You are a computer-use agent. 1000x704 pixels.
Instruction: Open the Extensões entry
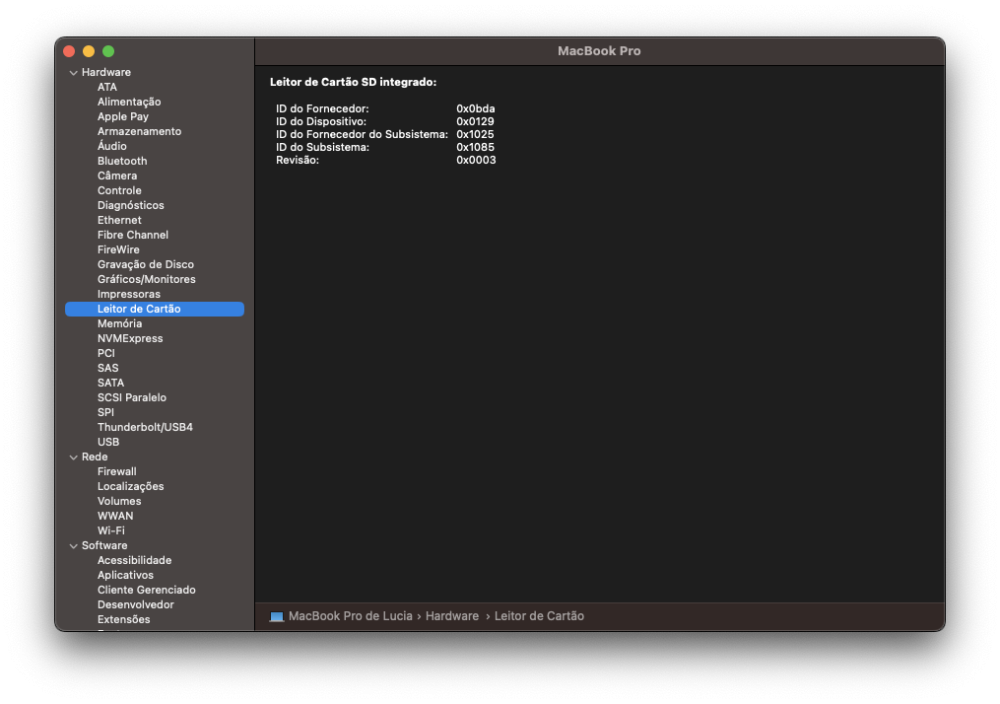coord(124,620)
